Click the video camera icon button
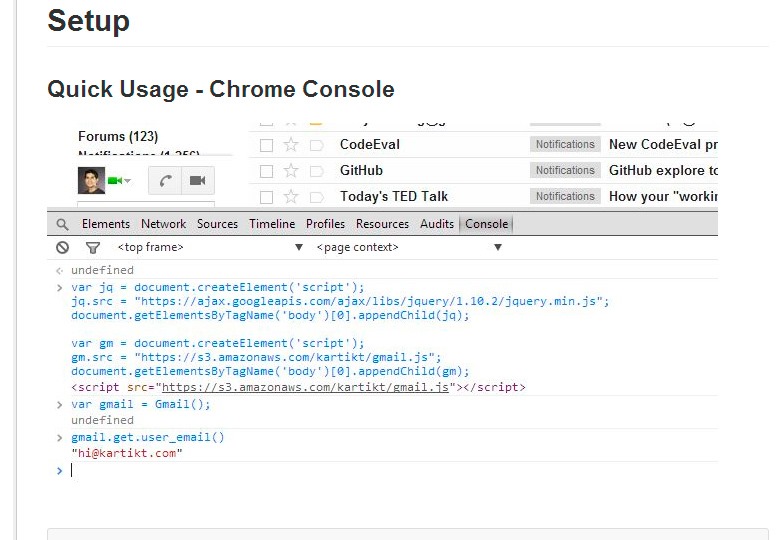The width and height of the screenshot is (782, 540). [197, 181]
